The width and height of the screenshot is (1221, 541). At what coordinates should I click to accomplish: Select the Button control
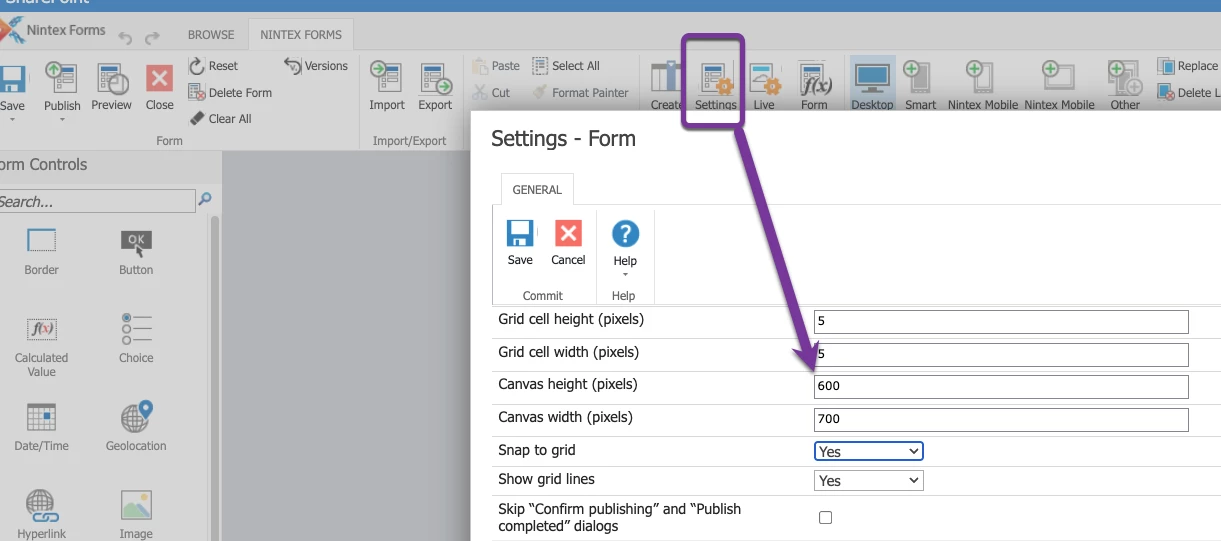(136, 251)
